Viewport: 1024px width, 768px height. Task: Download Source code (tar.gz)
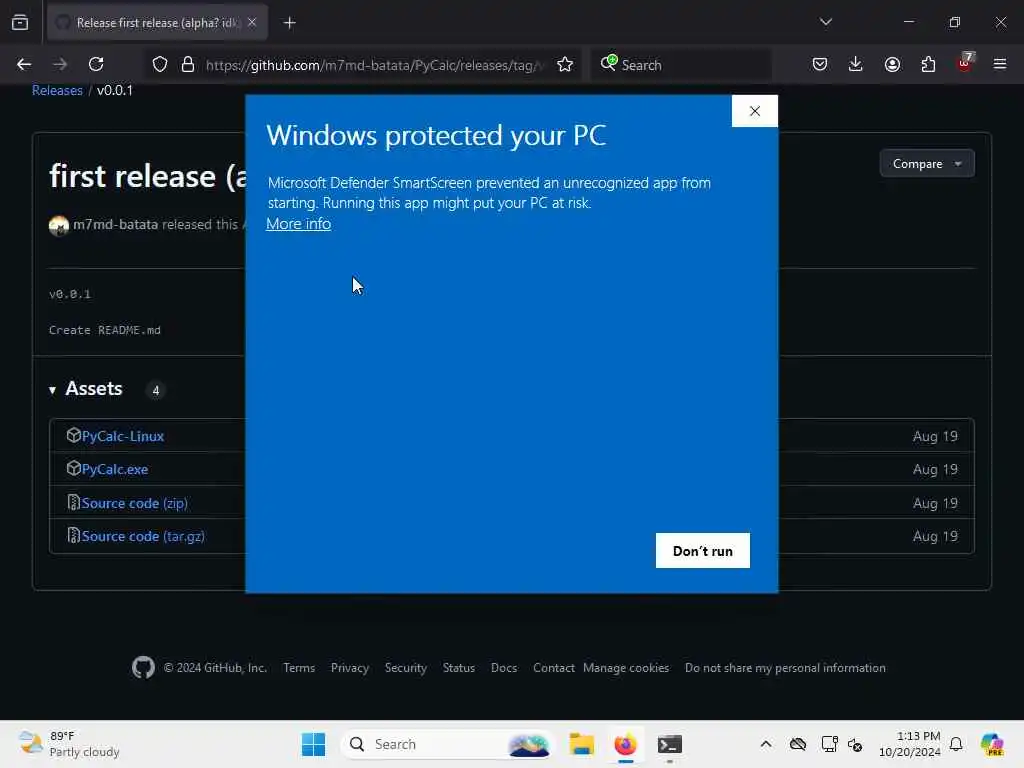tap(143, 536)
